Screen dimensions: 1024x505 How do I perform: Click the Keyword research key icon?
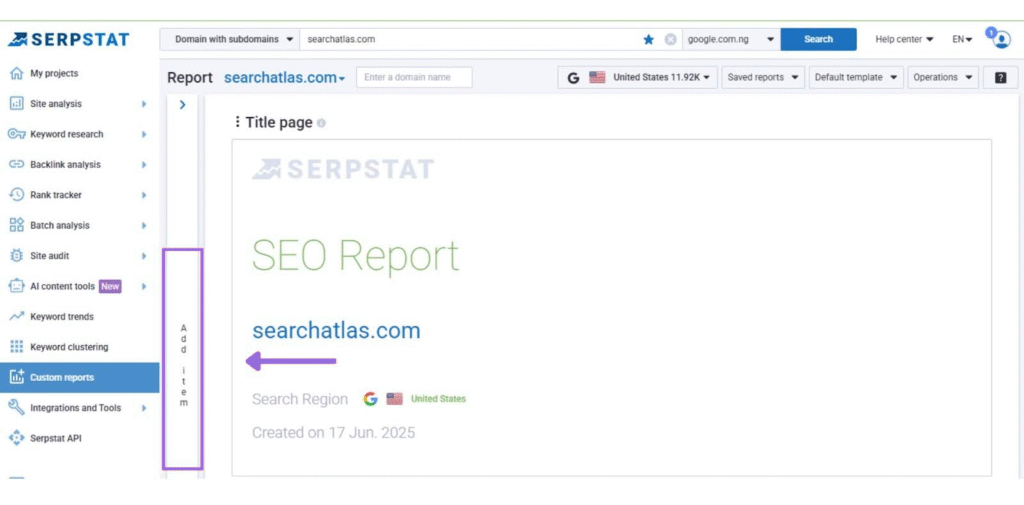[x=16, y=135]
